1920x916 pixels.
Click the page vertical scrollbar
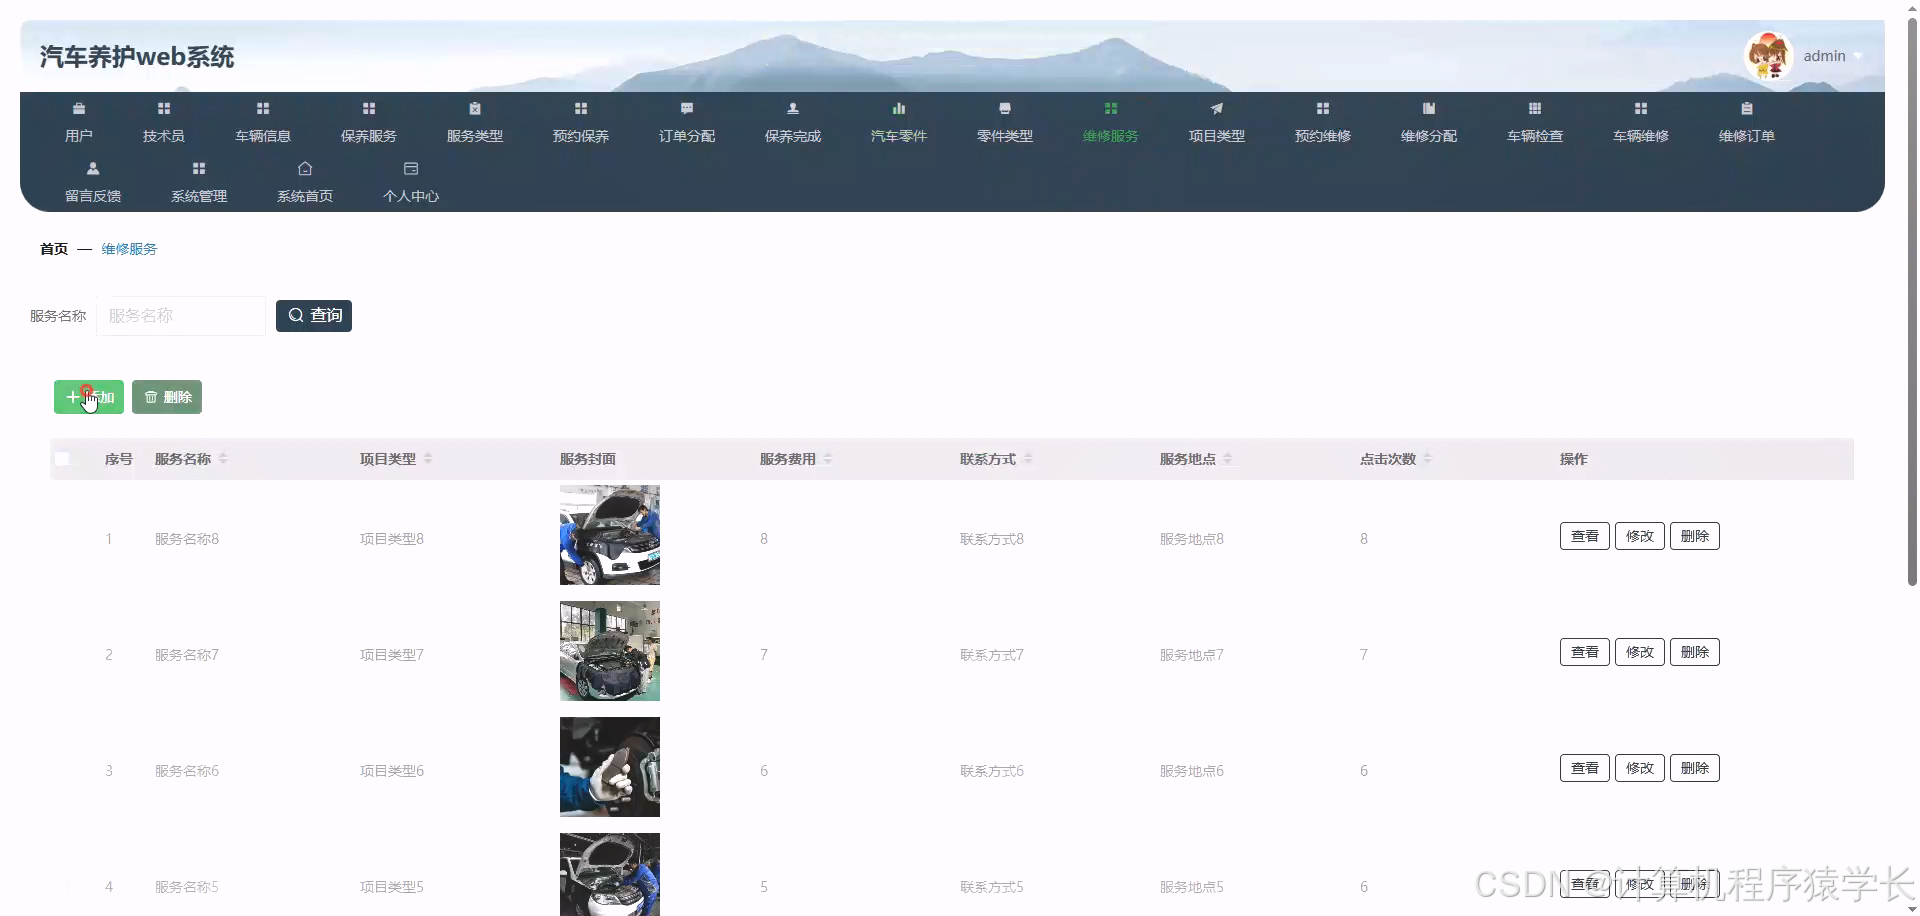pyautogui.click(x=1912, y=300)
